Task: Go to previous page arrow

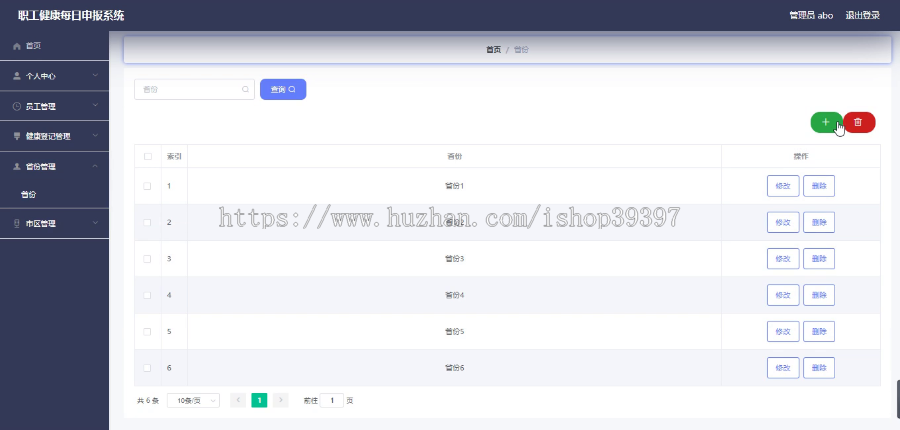Action: point(238,400)
